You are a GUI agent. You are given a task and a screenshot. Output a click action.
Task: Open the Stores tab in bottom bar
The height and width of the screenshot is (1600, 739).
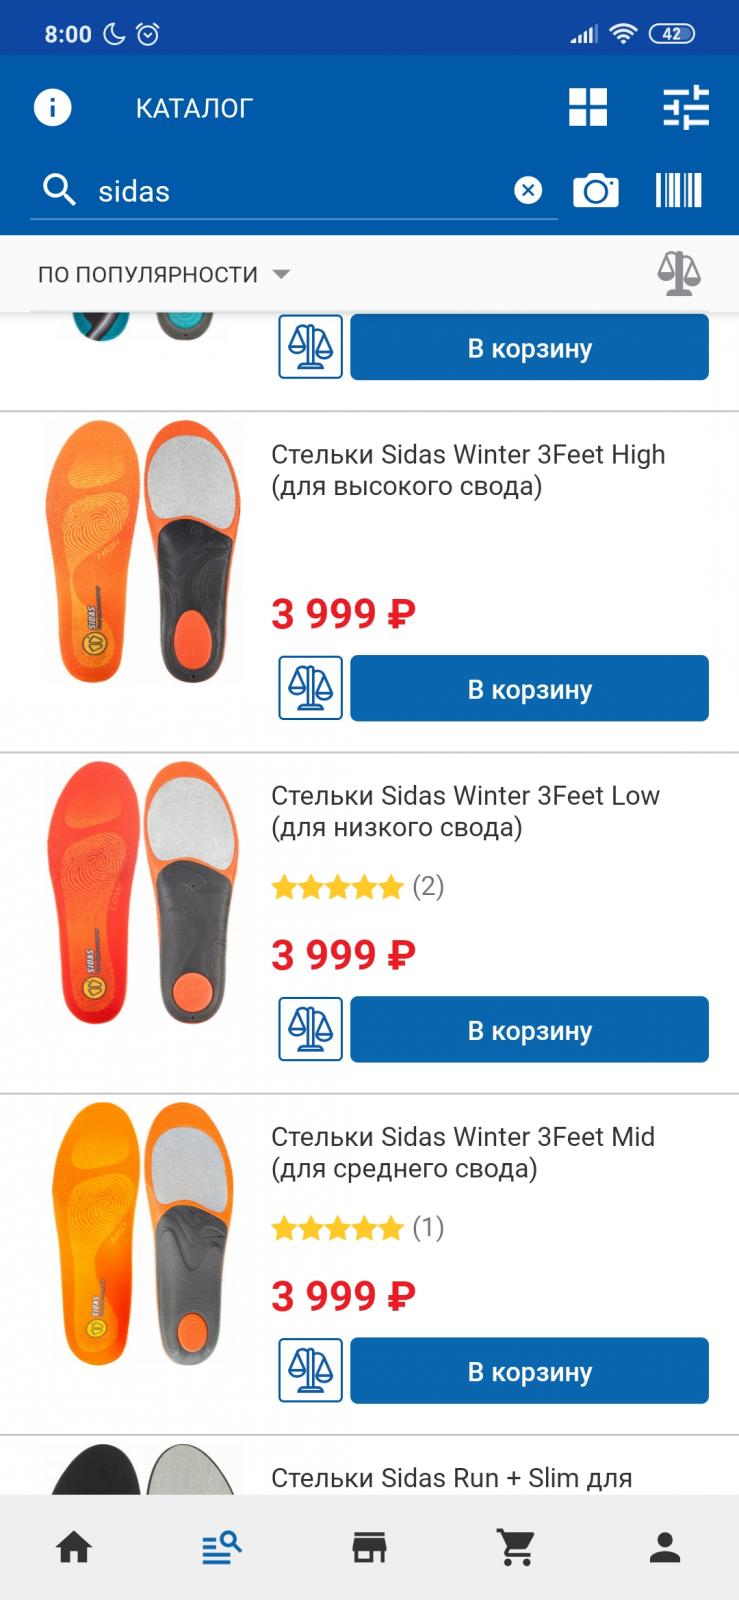(369, 1548)
